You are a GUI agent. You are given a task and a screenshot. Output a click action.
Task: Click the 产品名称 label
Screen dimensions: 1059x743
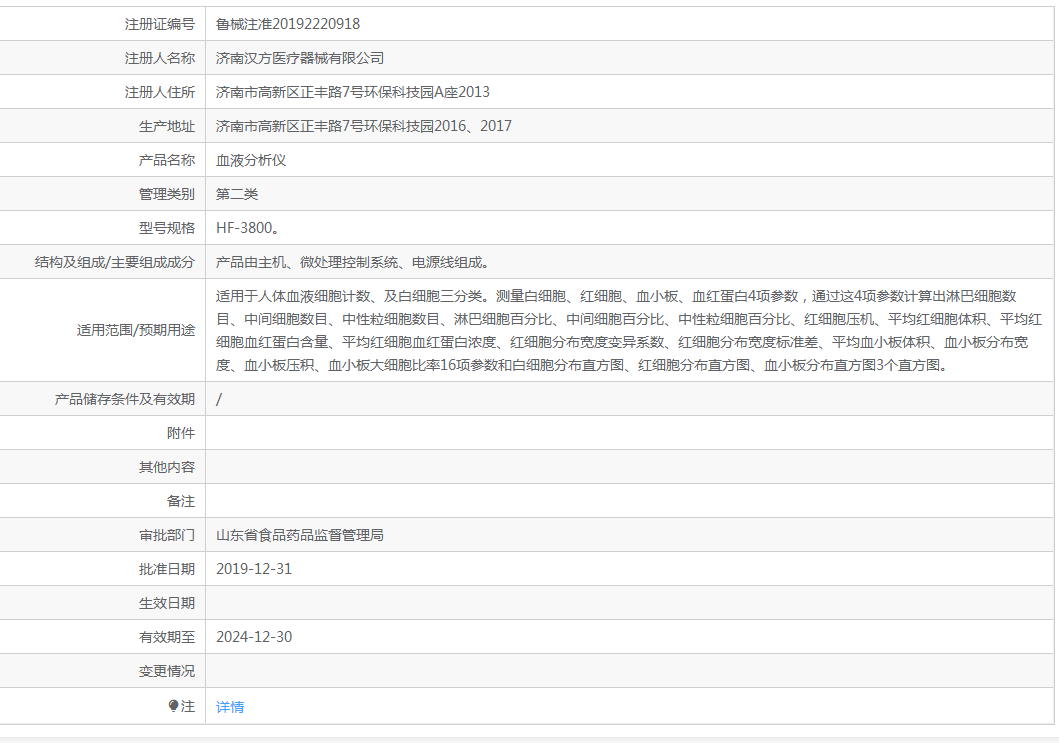pyautogui.click(x=167, y=160)
